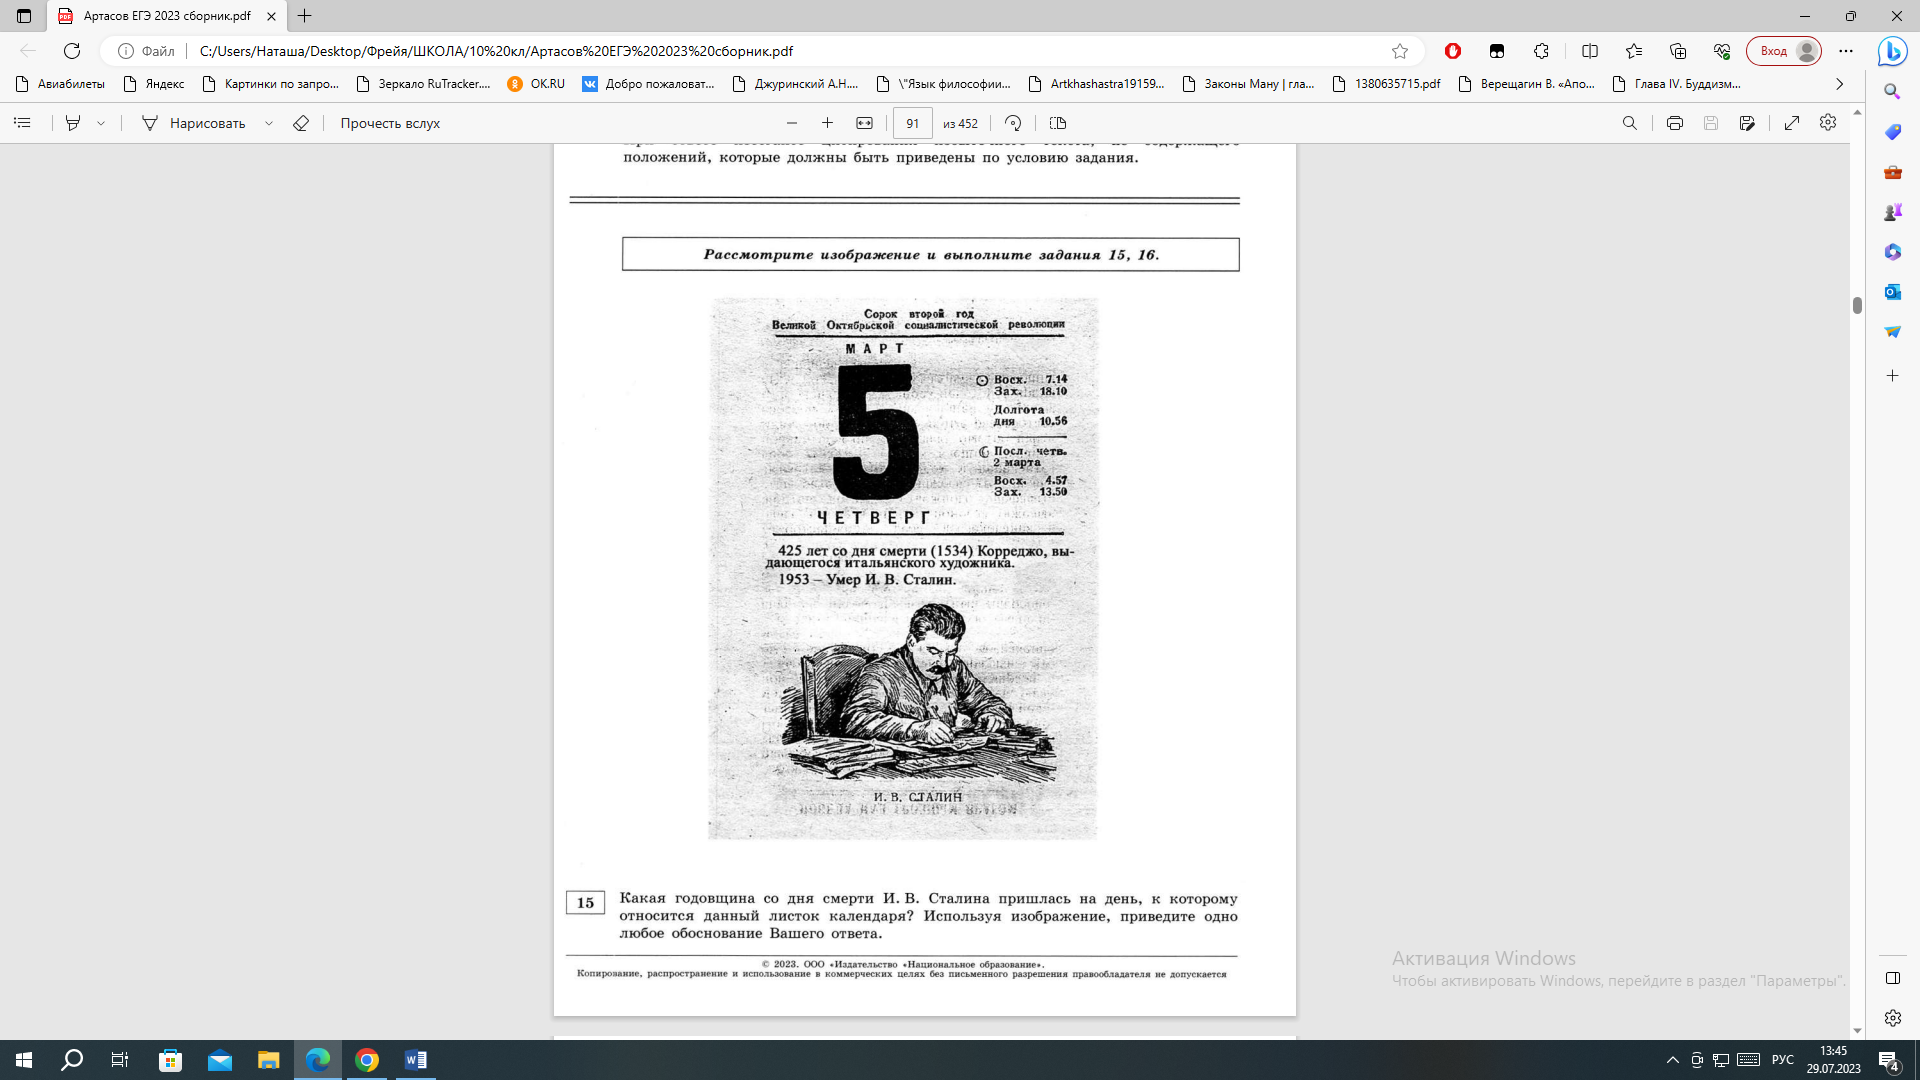Open Microsoft Word from the taskbar

(416, 1060)
